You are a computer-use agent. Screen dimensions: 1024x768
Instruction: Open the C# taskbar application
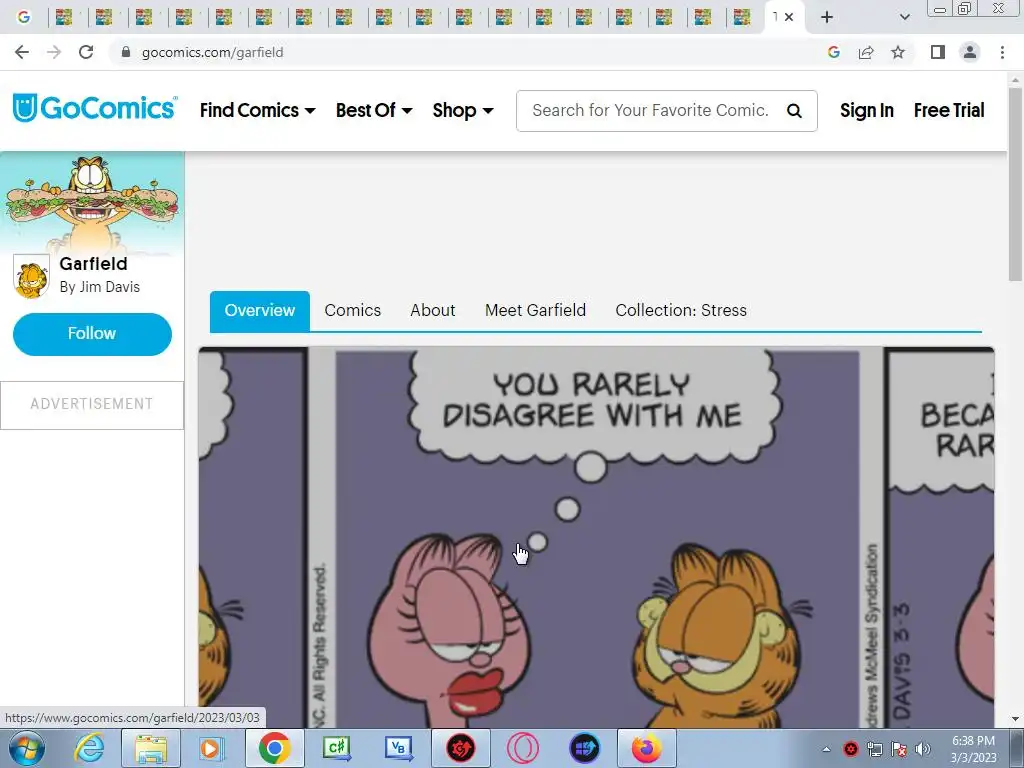point(336,748)
